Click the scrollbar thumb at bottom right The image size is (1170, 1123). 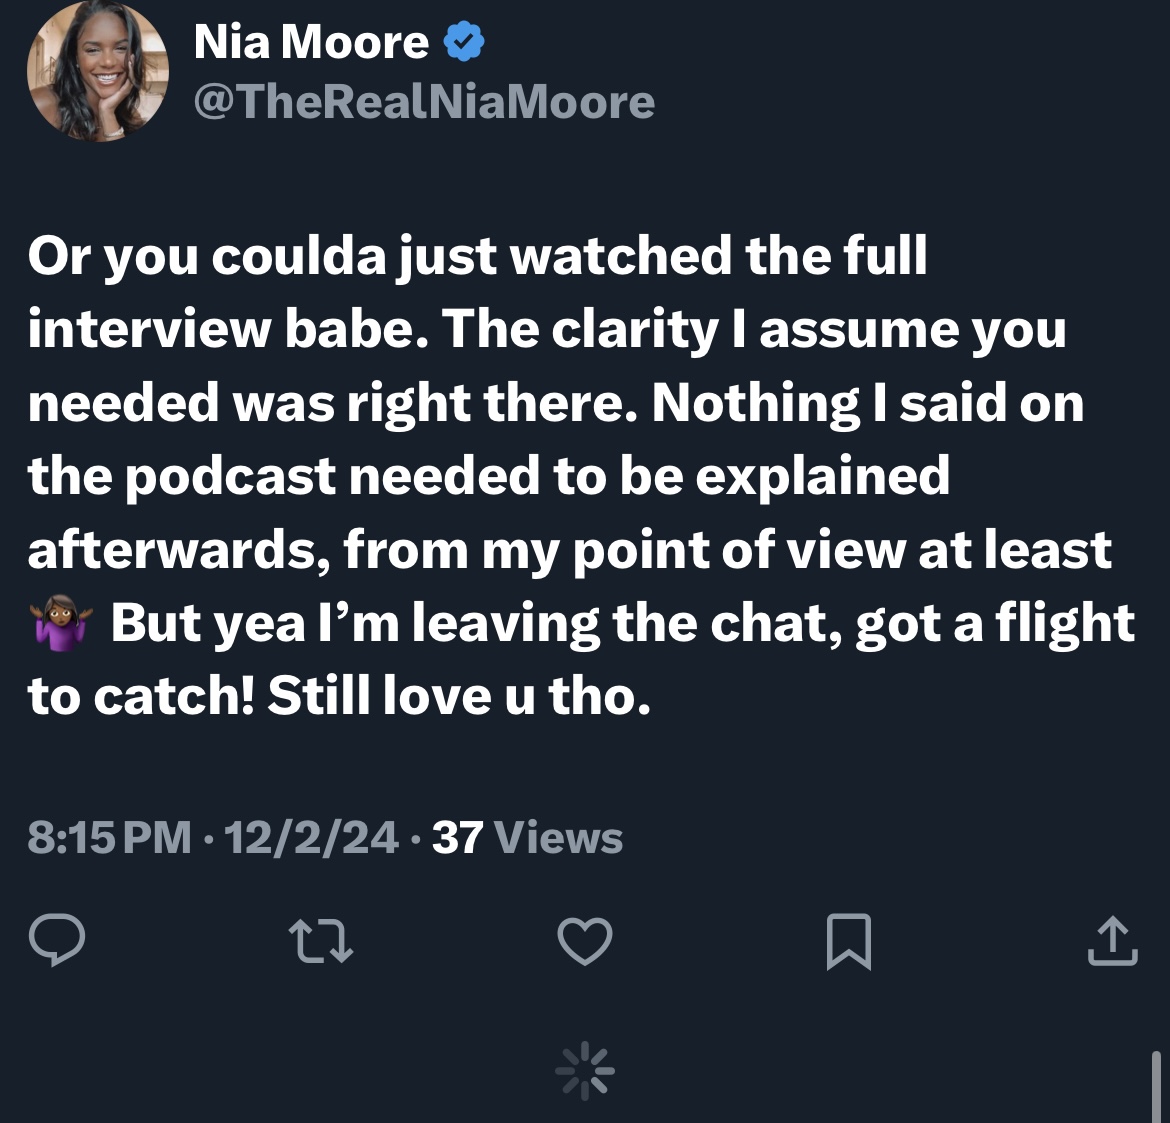point(1156,1086)
